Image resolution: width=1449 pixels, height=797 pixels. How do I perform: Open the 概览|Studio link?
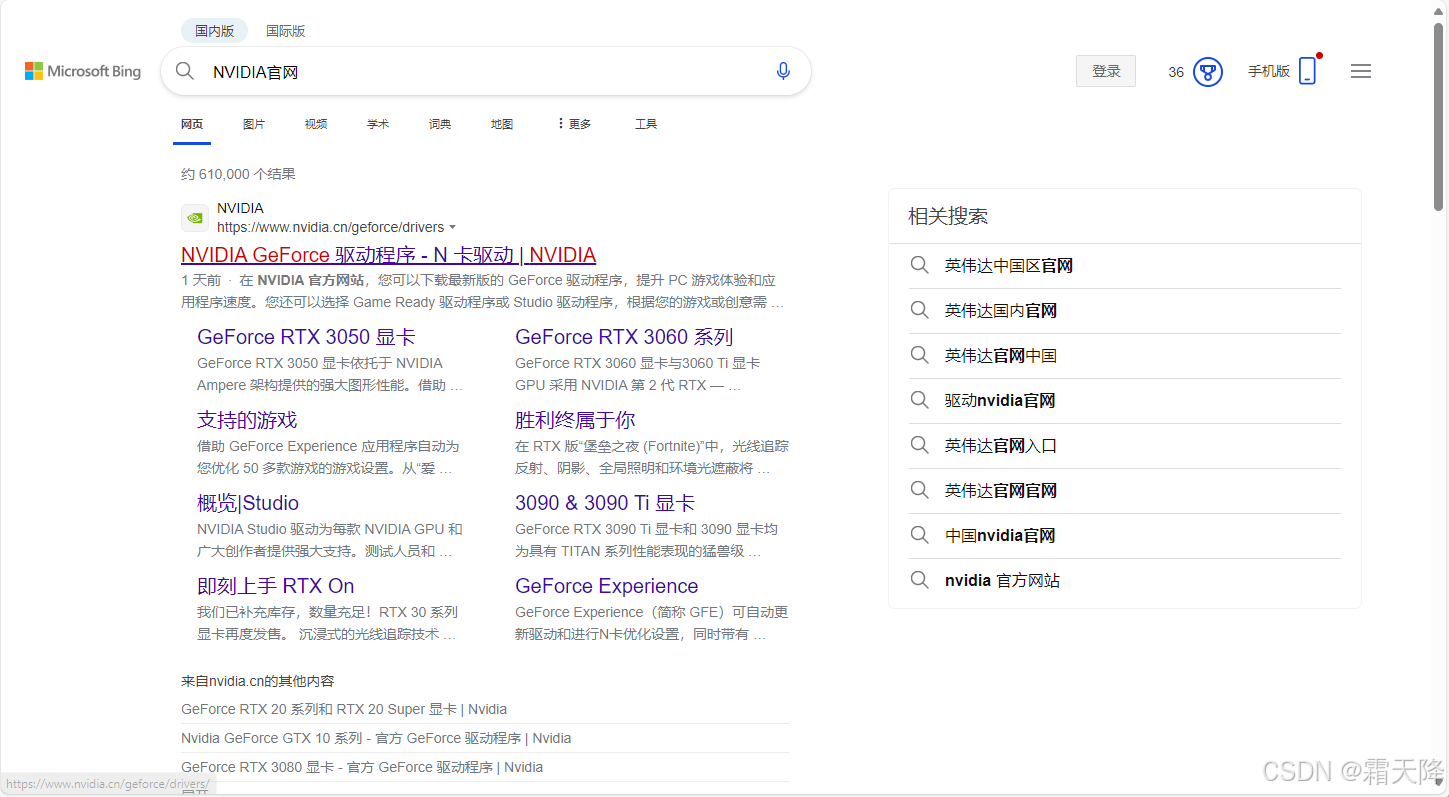point(248,503)
